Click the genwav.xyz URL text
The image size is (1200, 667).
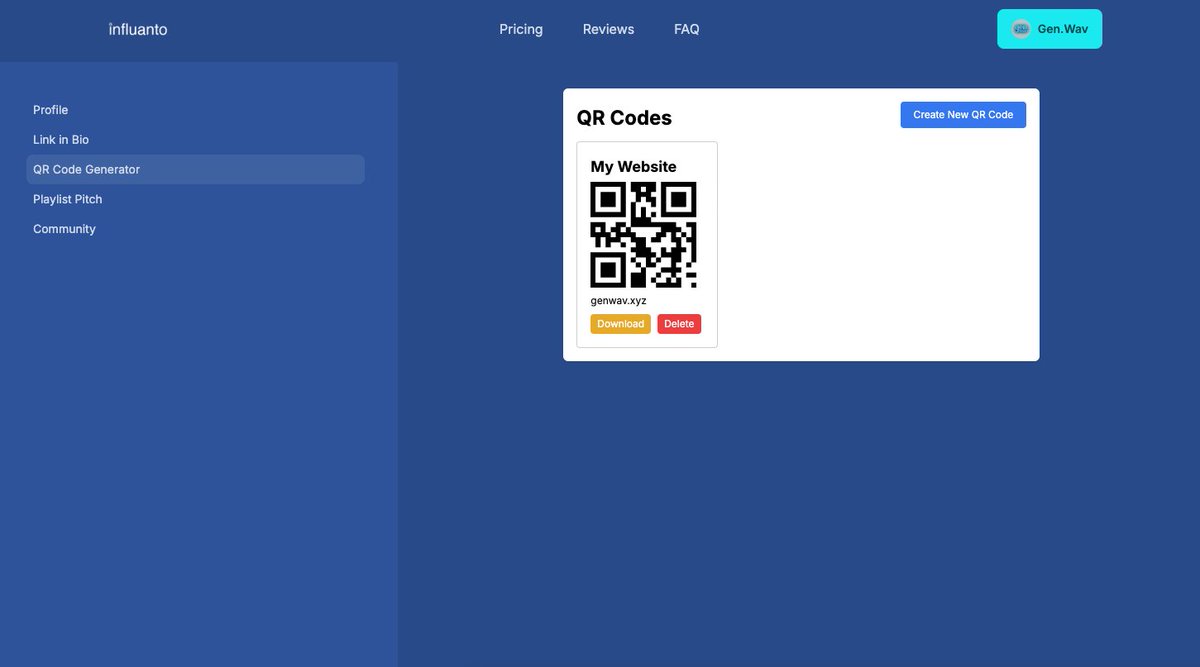pos(618,300)
